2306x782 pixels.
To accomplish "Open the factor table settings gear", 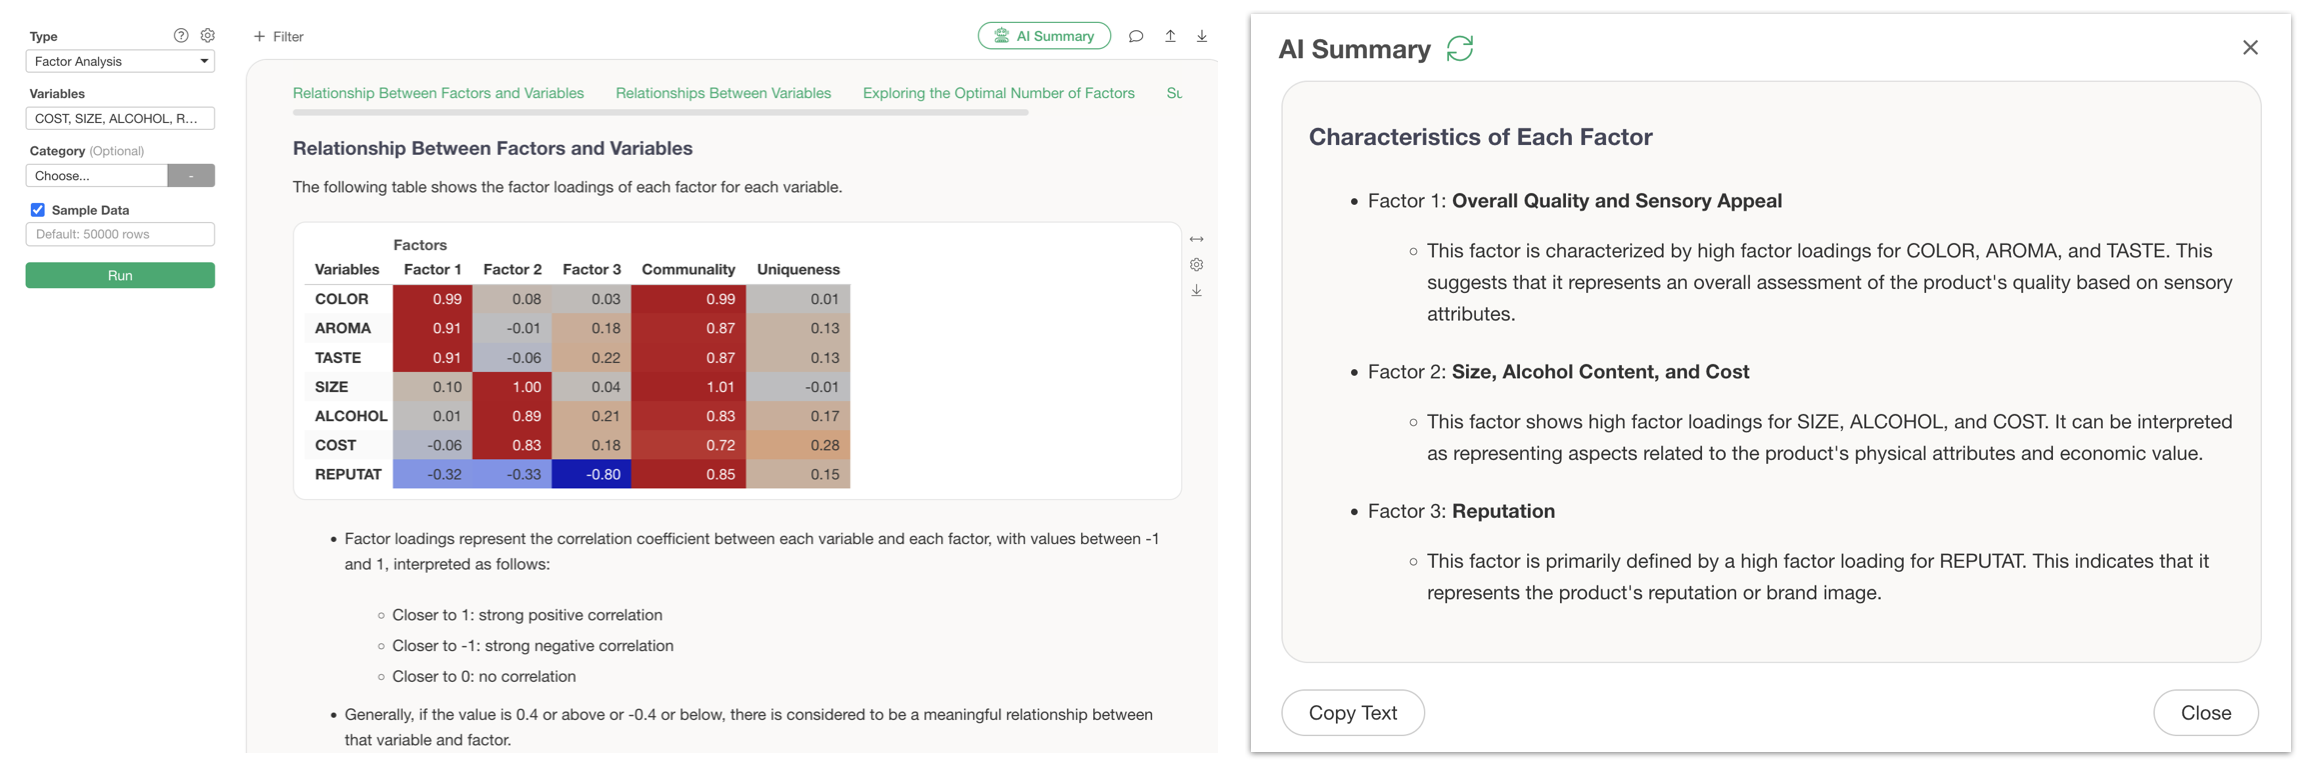I will 1197,265.
